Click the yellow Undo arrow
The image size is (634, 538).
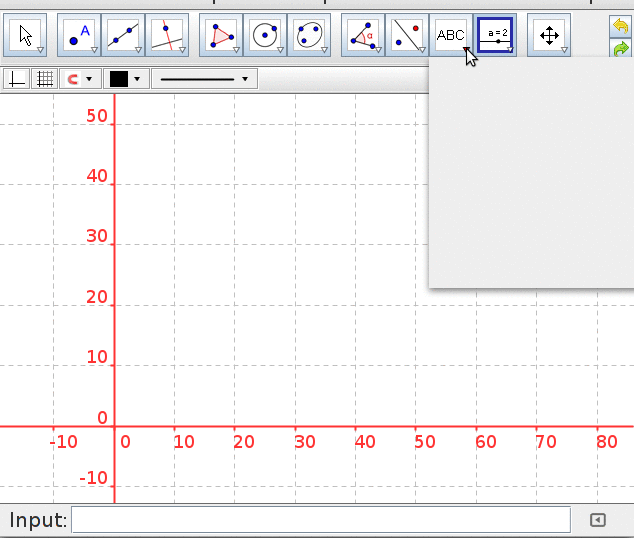coord(620,26)
